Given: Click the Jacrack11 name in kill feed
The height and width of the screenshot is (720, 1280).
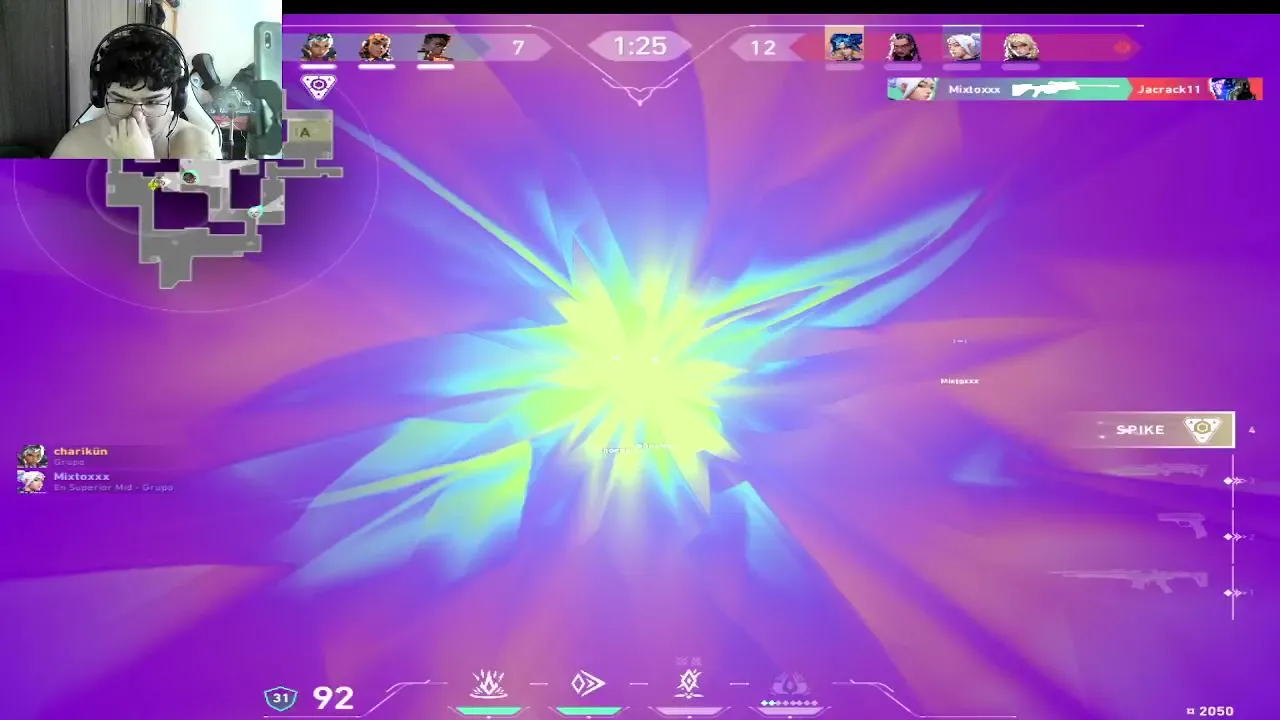Looking at the screenshot, I should (1169, 89).
